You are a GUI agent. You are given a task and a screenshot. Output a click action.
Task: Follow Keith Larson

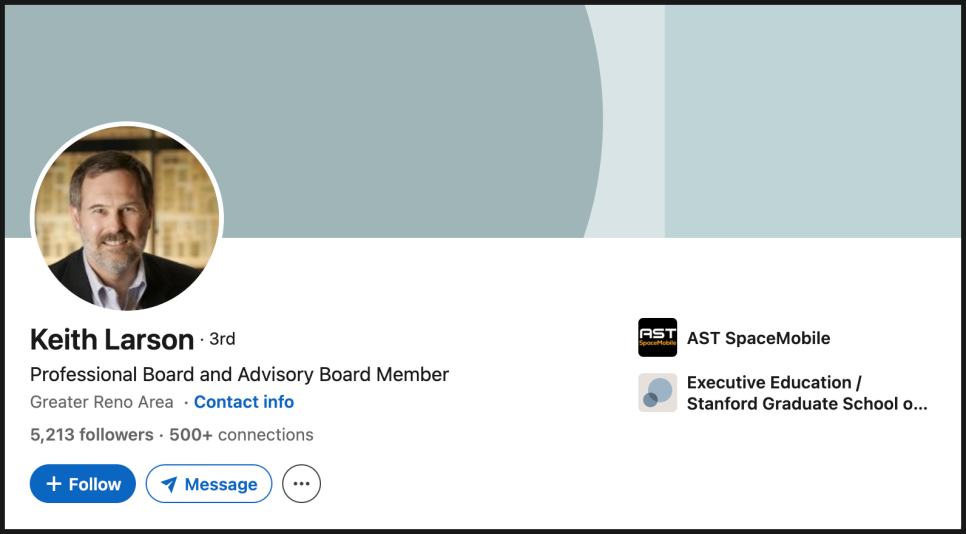(x=83, y=484)
